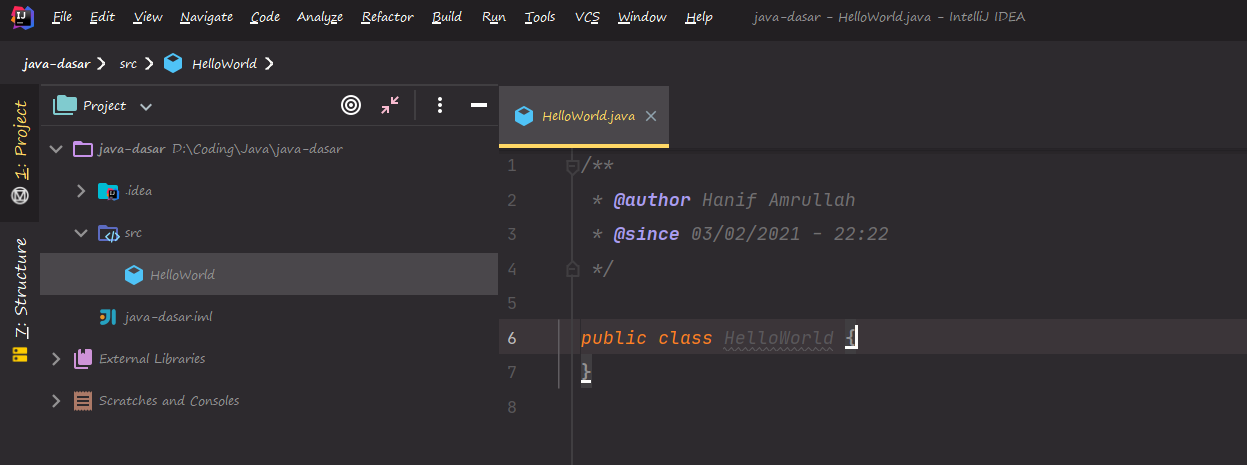Open the View menu

coord(147,17)
